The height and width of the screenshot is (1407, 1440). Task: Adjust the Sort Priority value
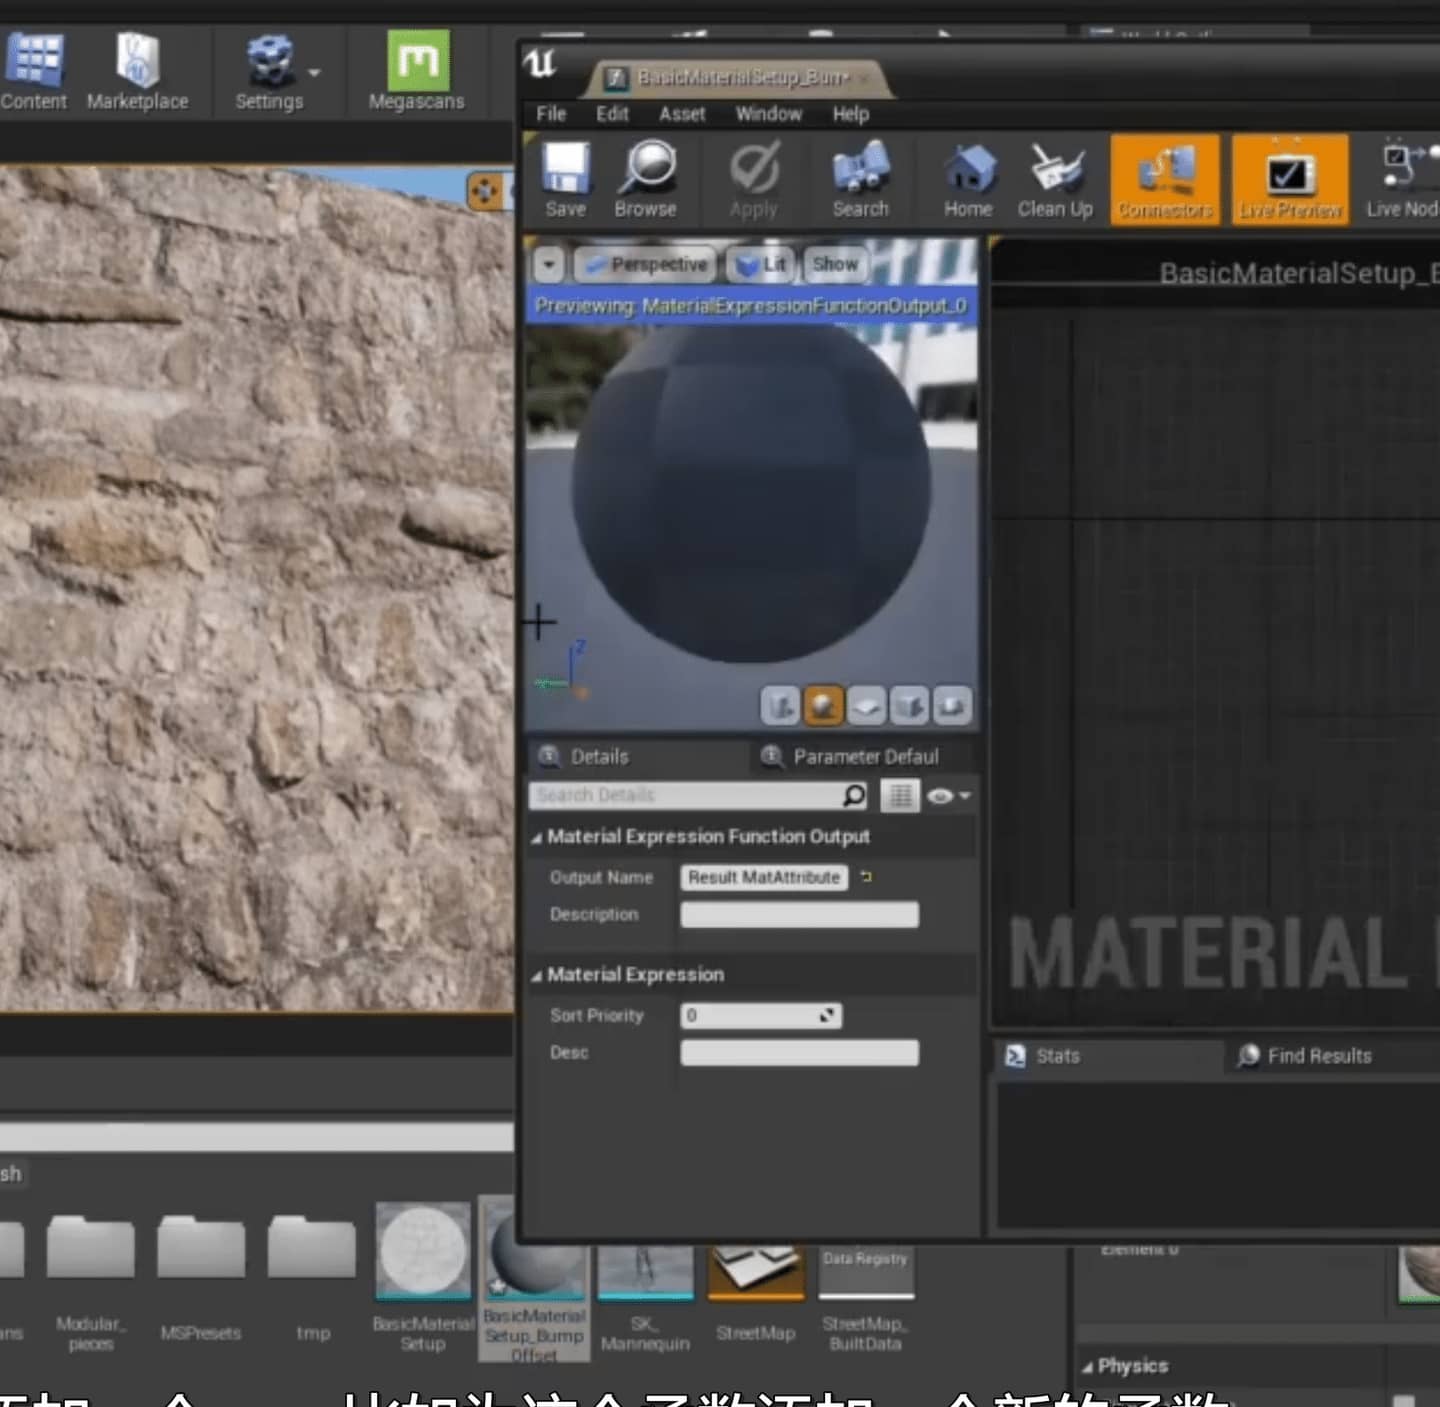(761, 1016)
